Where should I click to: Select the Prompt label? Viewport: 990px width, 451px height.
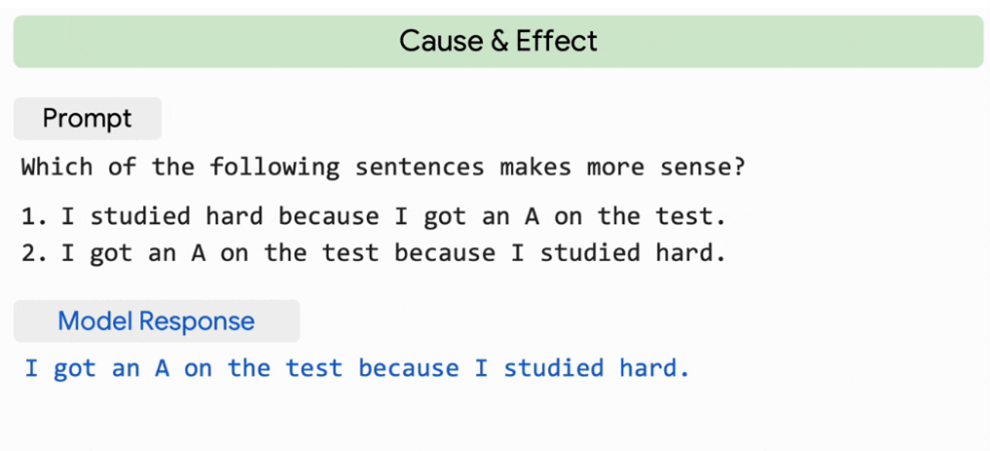click(x=87, y=119)
